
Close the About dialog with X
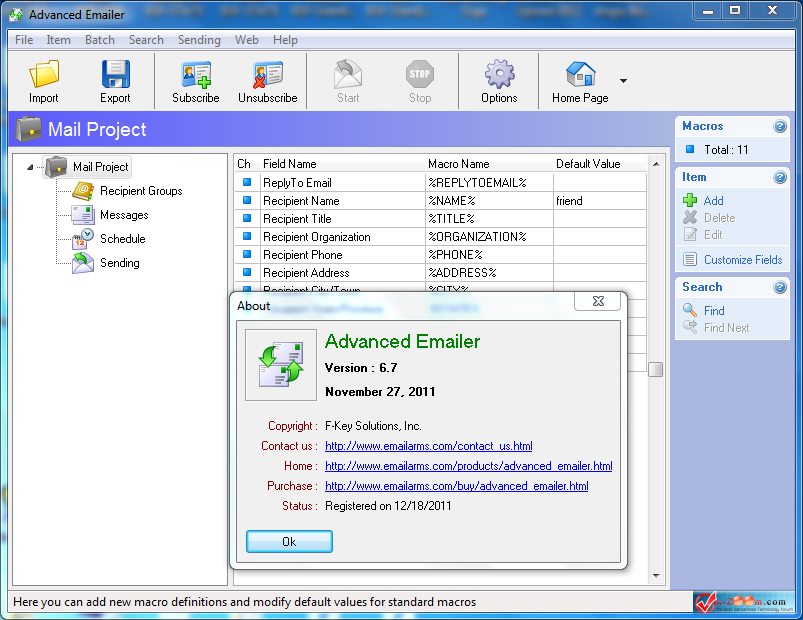tap(598, 301)
